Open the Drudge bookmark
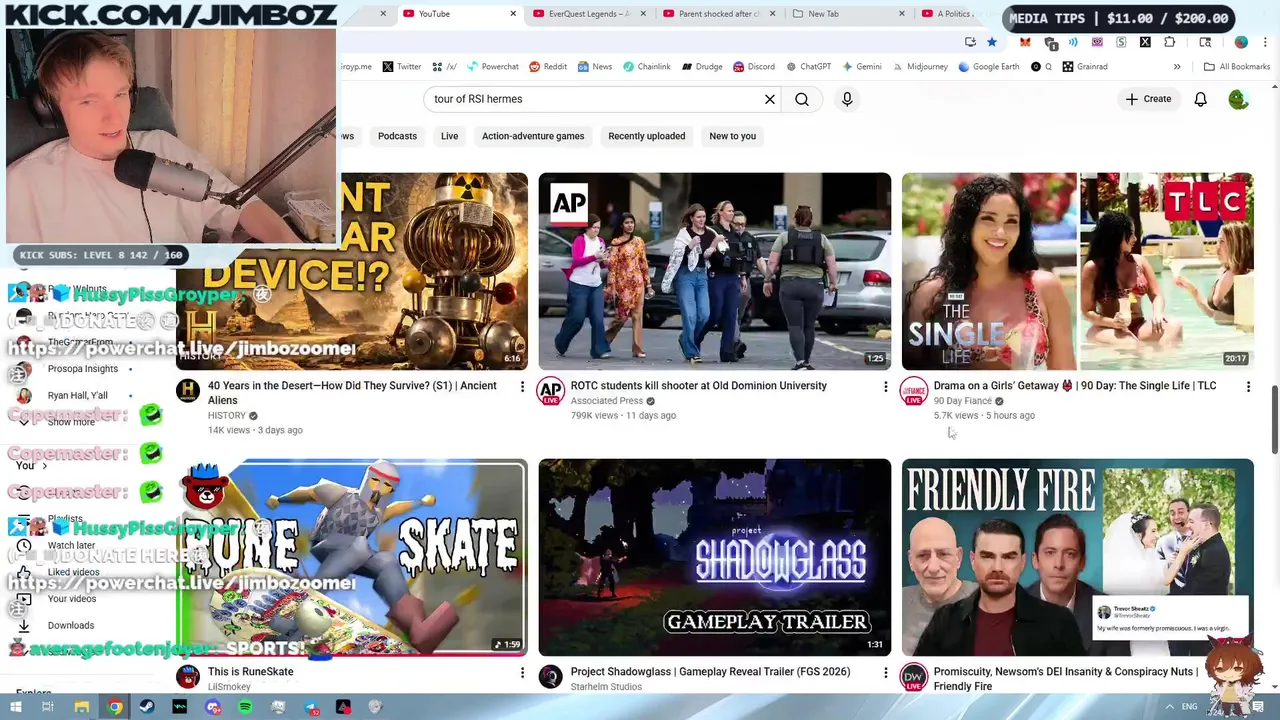This screenshot has width=1280, height=720. tap(702, 67)
